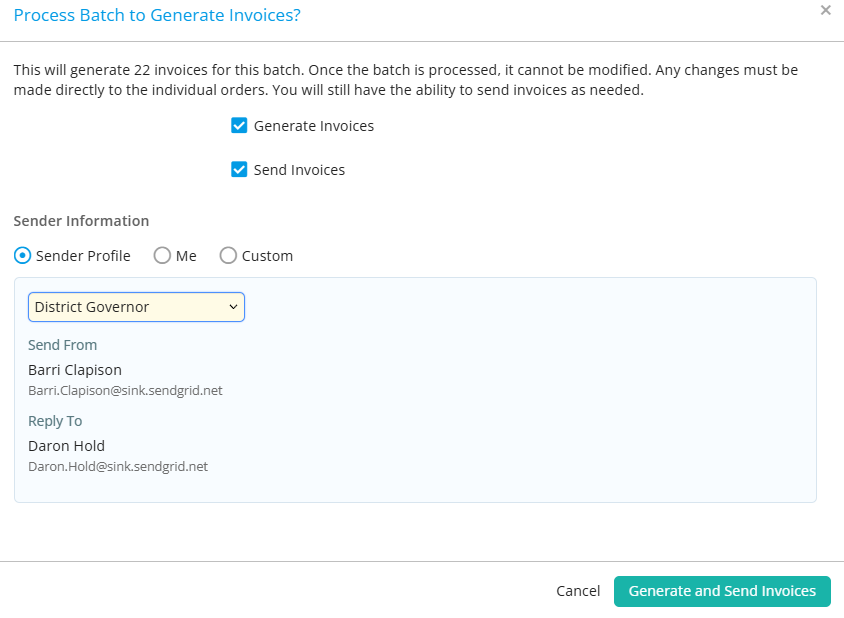The width and height of the screenshot is (844, 618).
Task: Uncheck the Generate Invoices checkbox
Action: (239, 125)
